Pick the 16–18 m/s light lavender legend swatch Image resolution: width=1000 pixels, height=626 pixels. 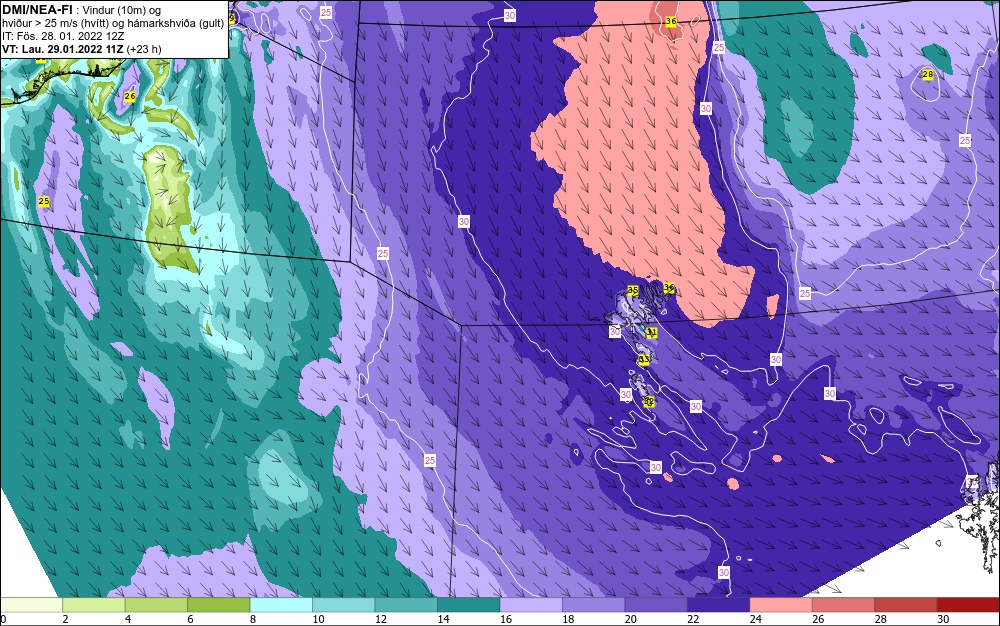click(x=531, y=605)
